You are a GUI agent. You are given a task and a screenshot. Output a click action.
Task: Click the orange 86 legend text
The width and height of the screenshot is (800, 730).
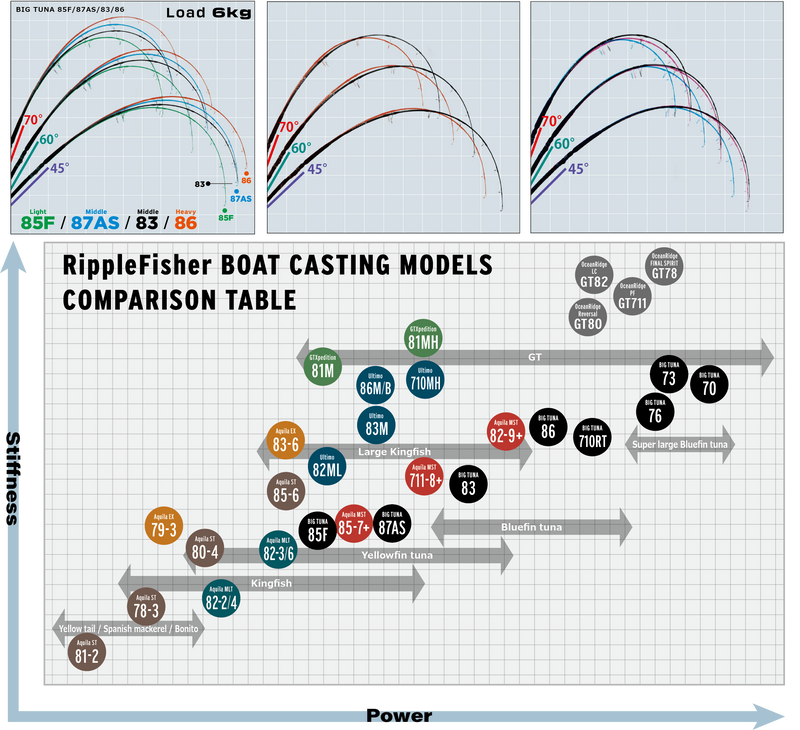coord(185,222)
